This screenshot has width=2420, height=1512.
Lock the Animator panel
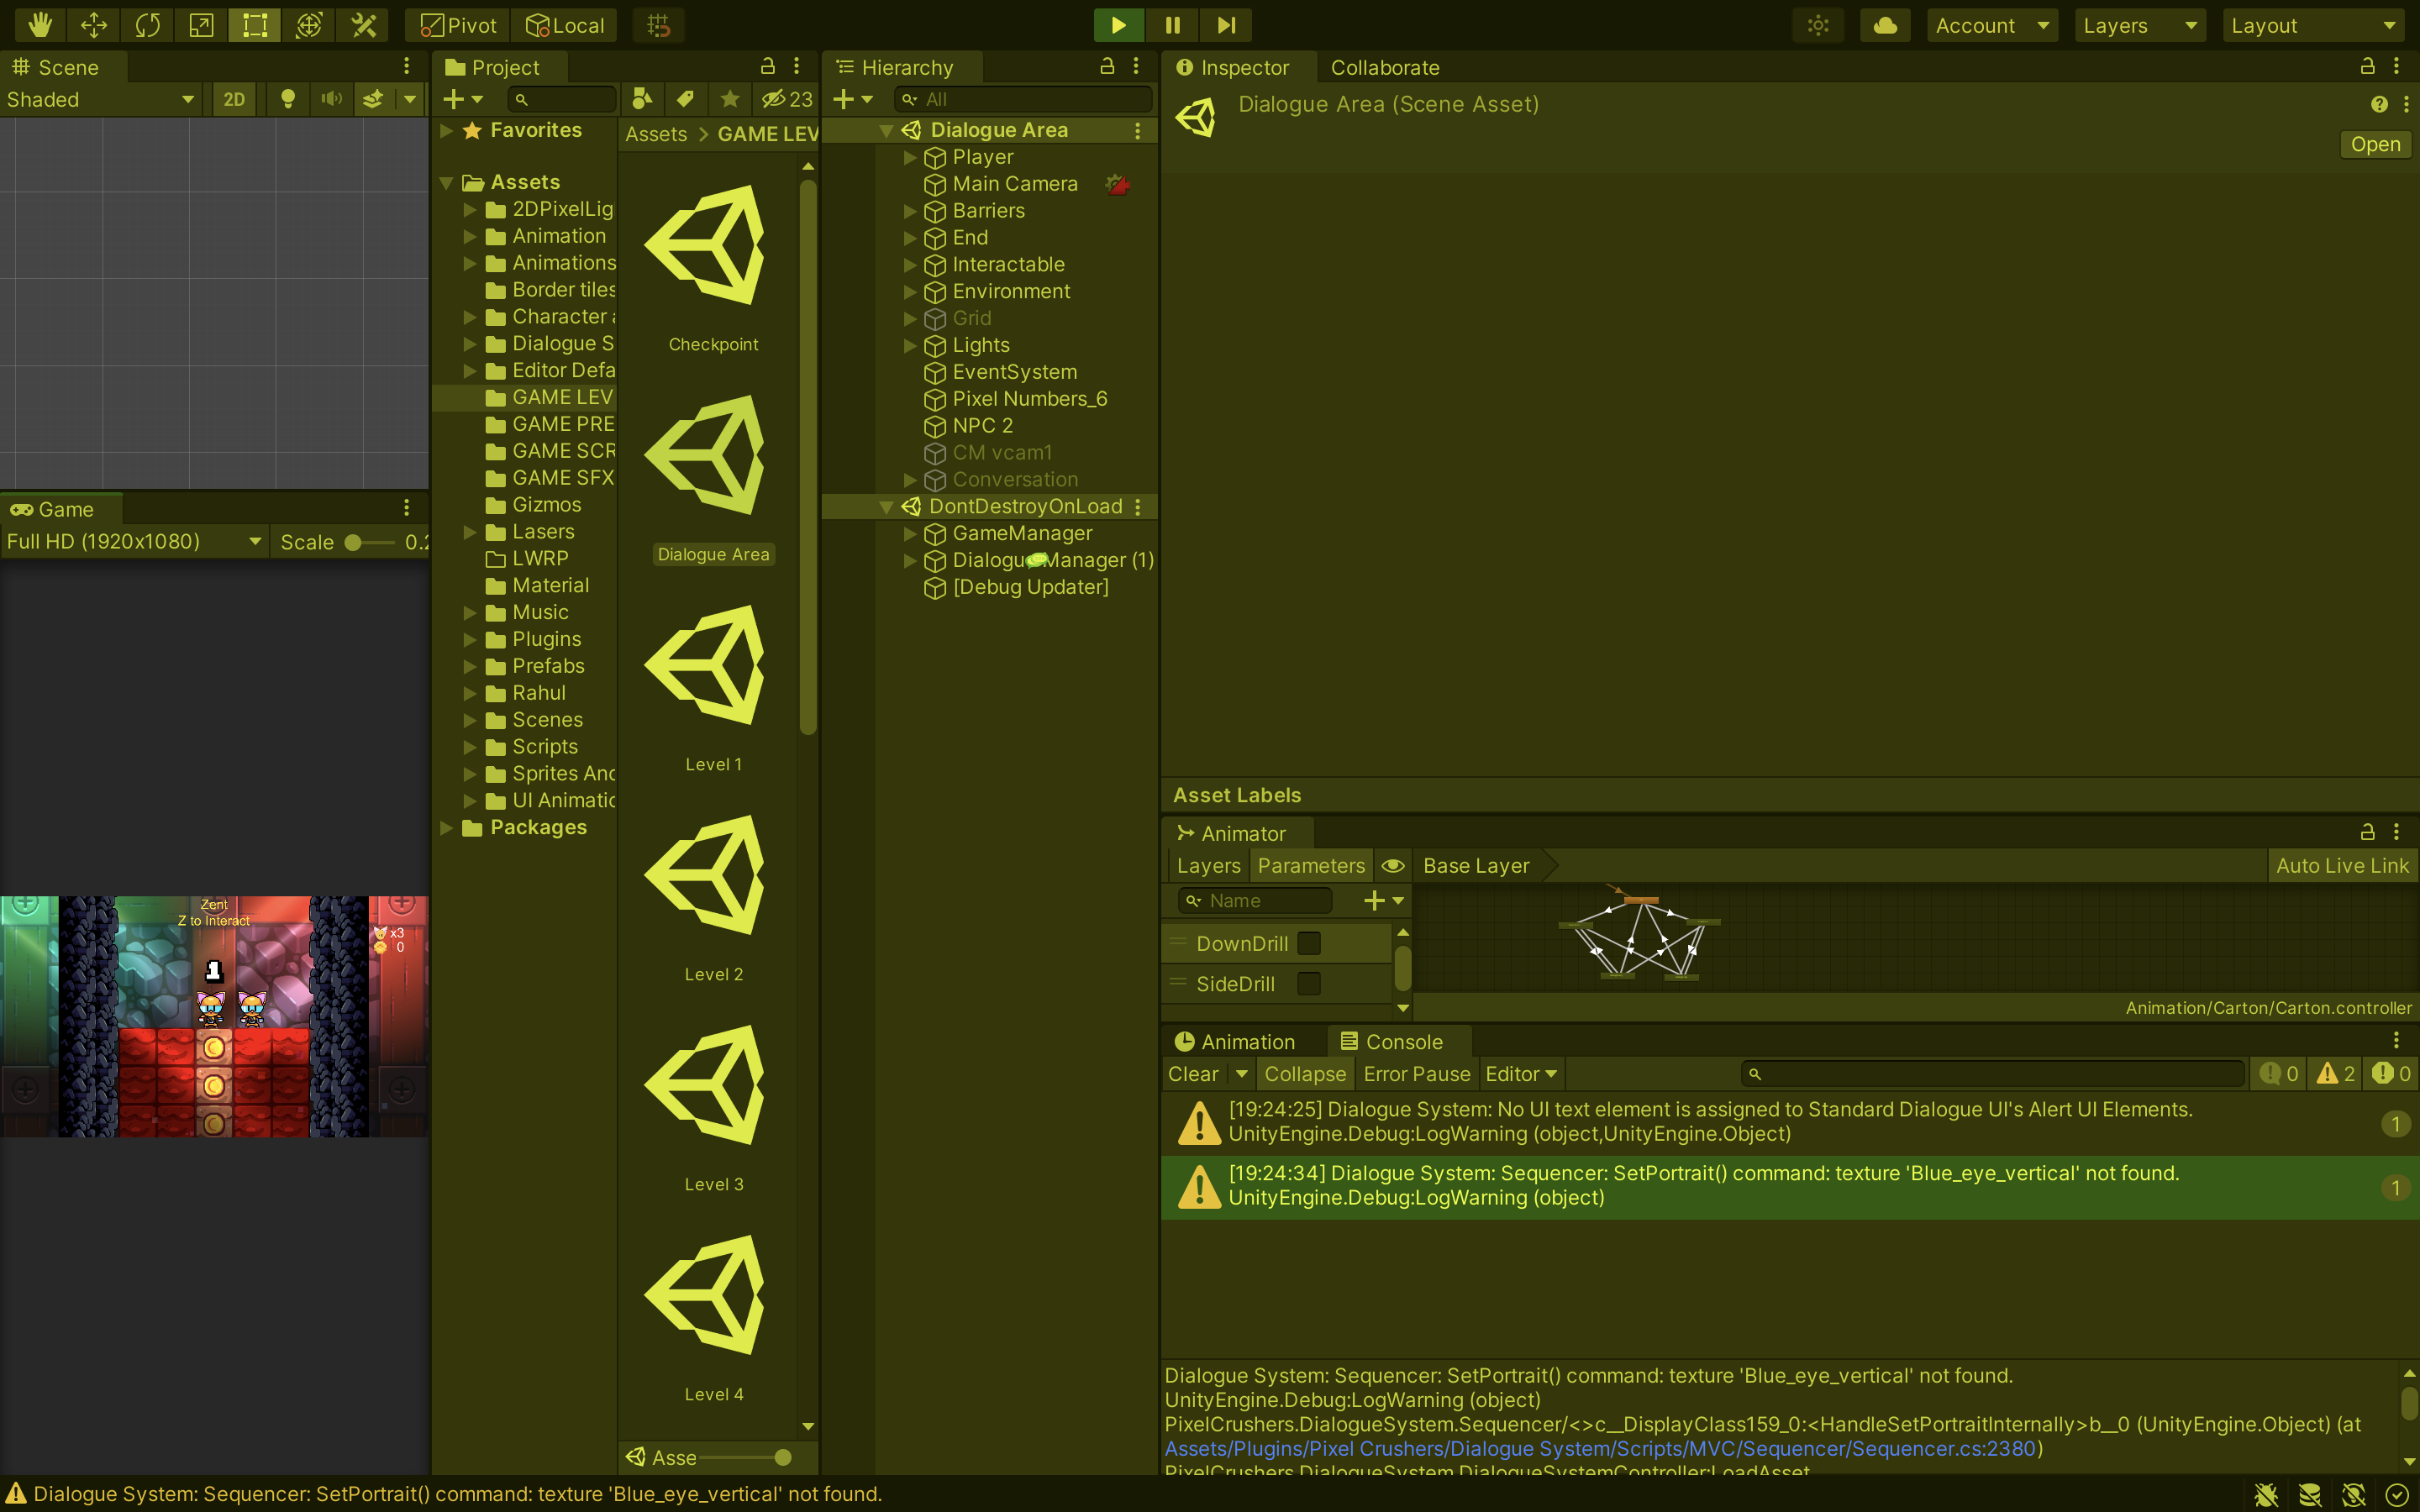pyautogui.click(x=2367, y=832)
